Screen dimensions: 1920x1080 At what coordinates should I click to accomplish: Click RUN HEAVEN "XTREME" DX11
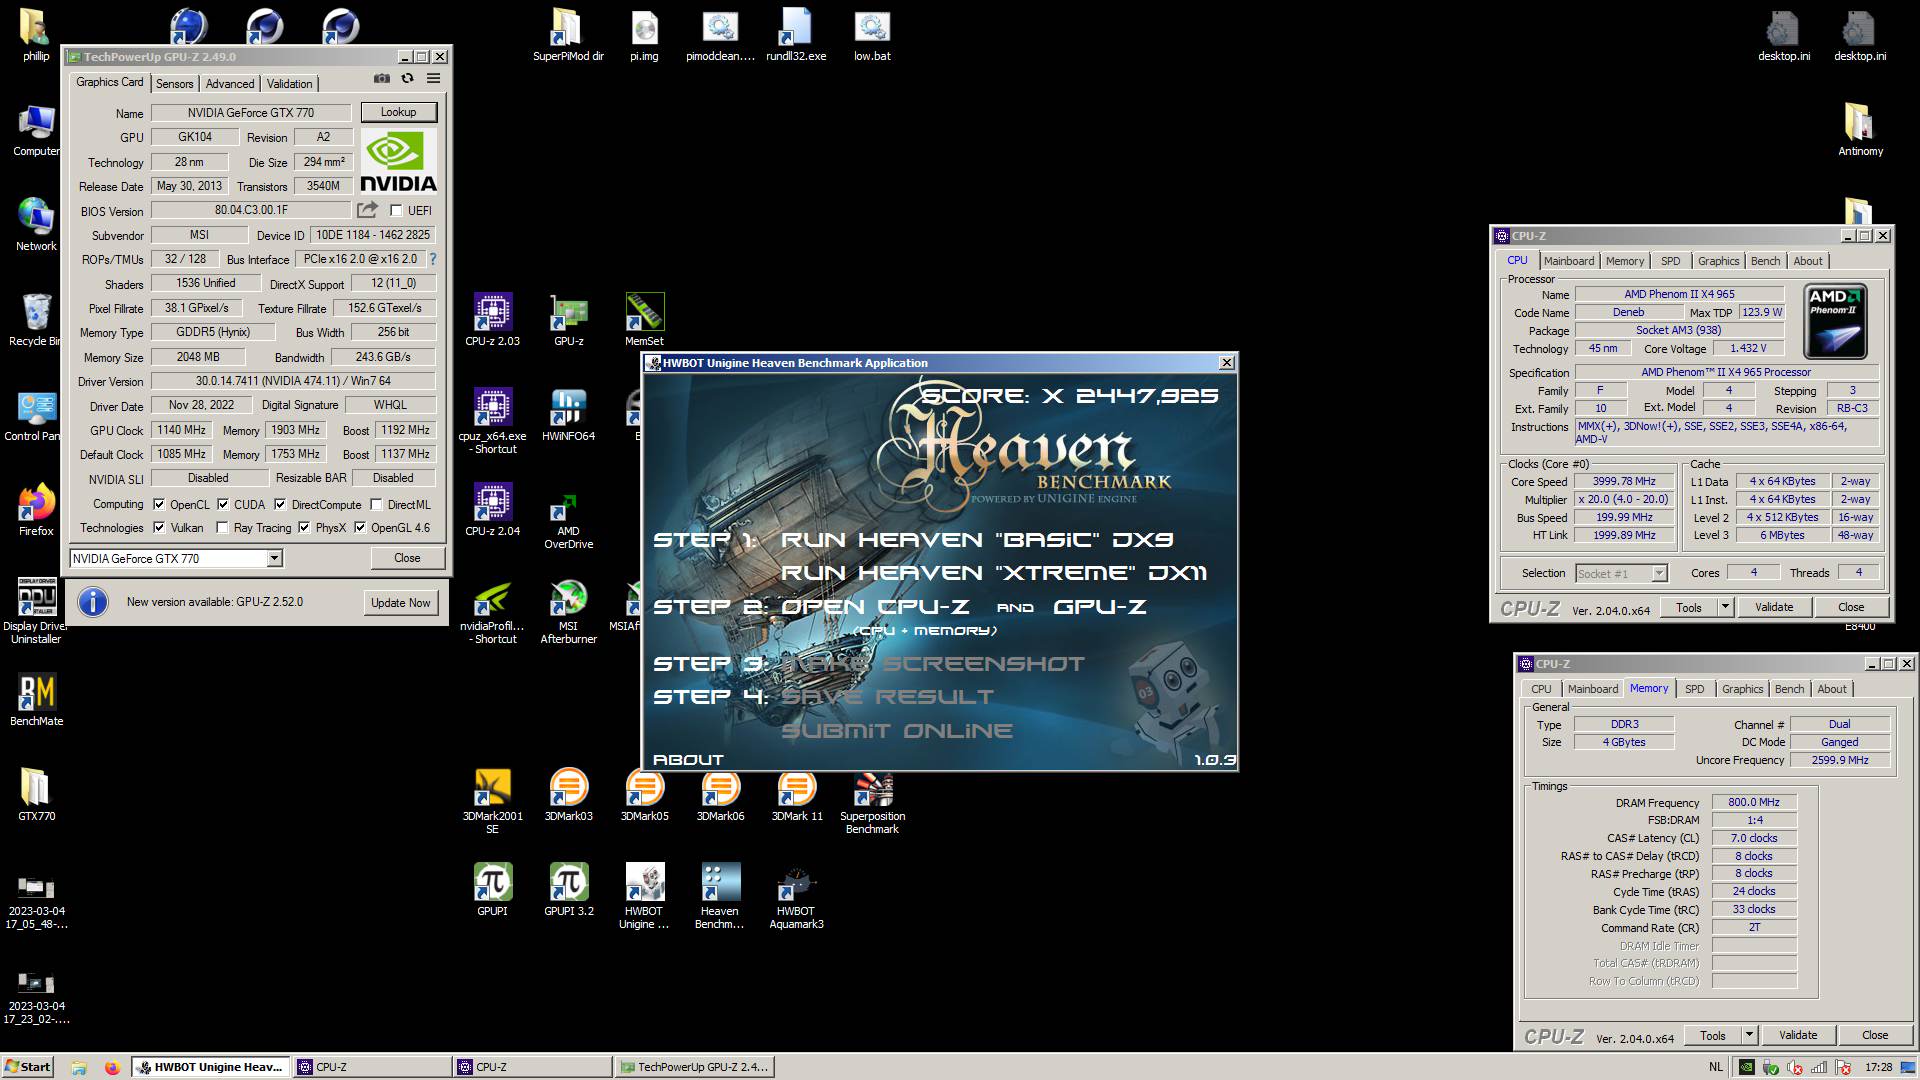point(993,573)
